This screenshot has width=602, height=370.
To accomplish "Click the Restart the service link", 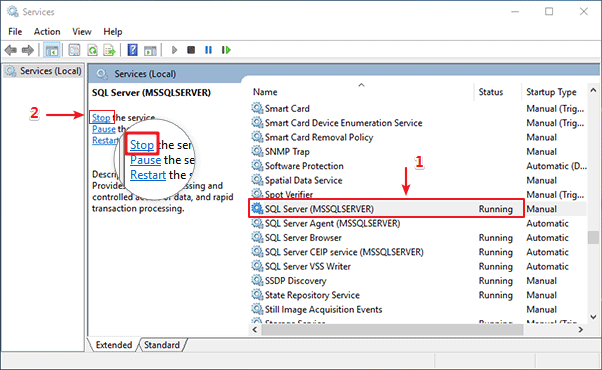I will coord(105,140).
